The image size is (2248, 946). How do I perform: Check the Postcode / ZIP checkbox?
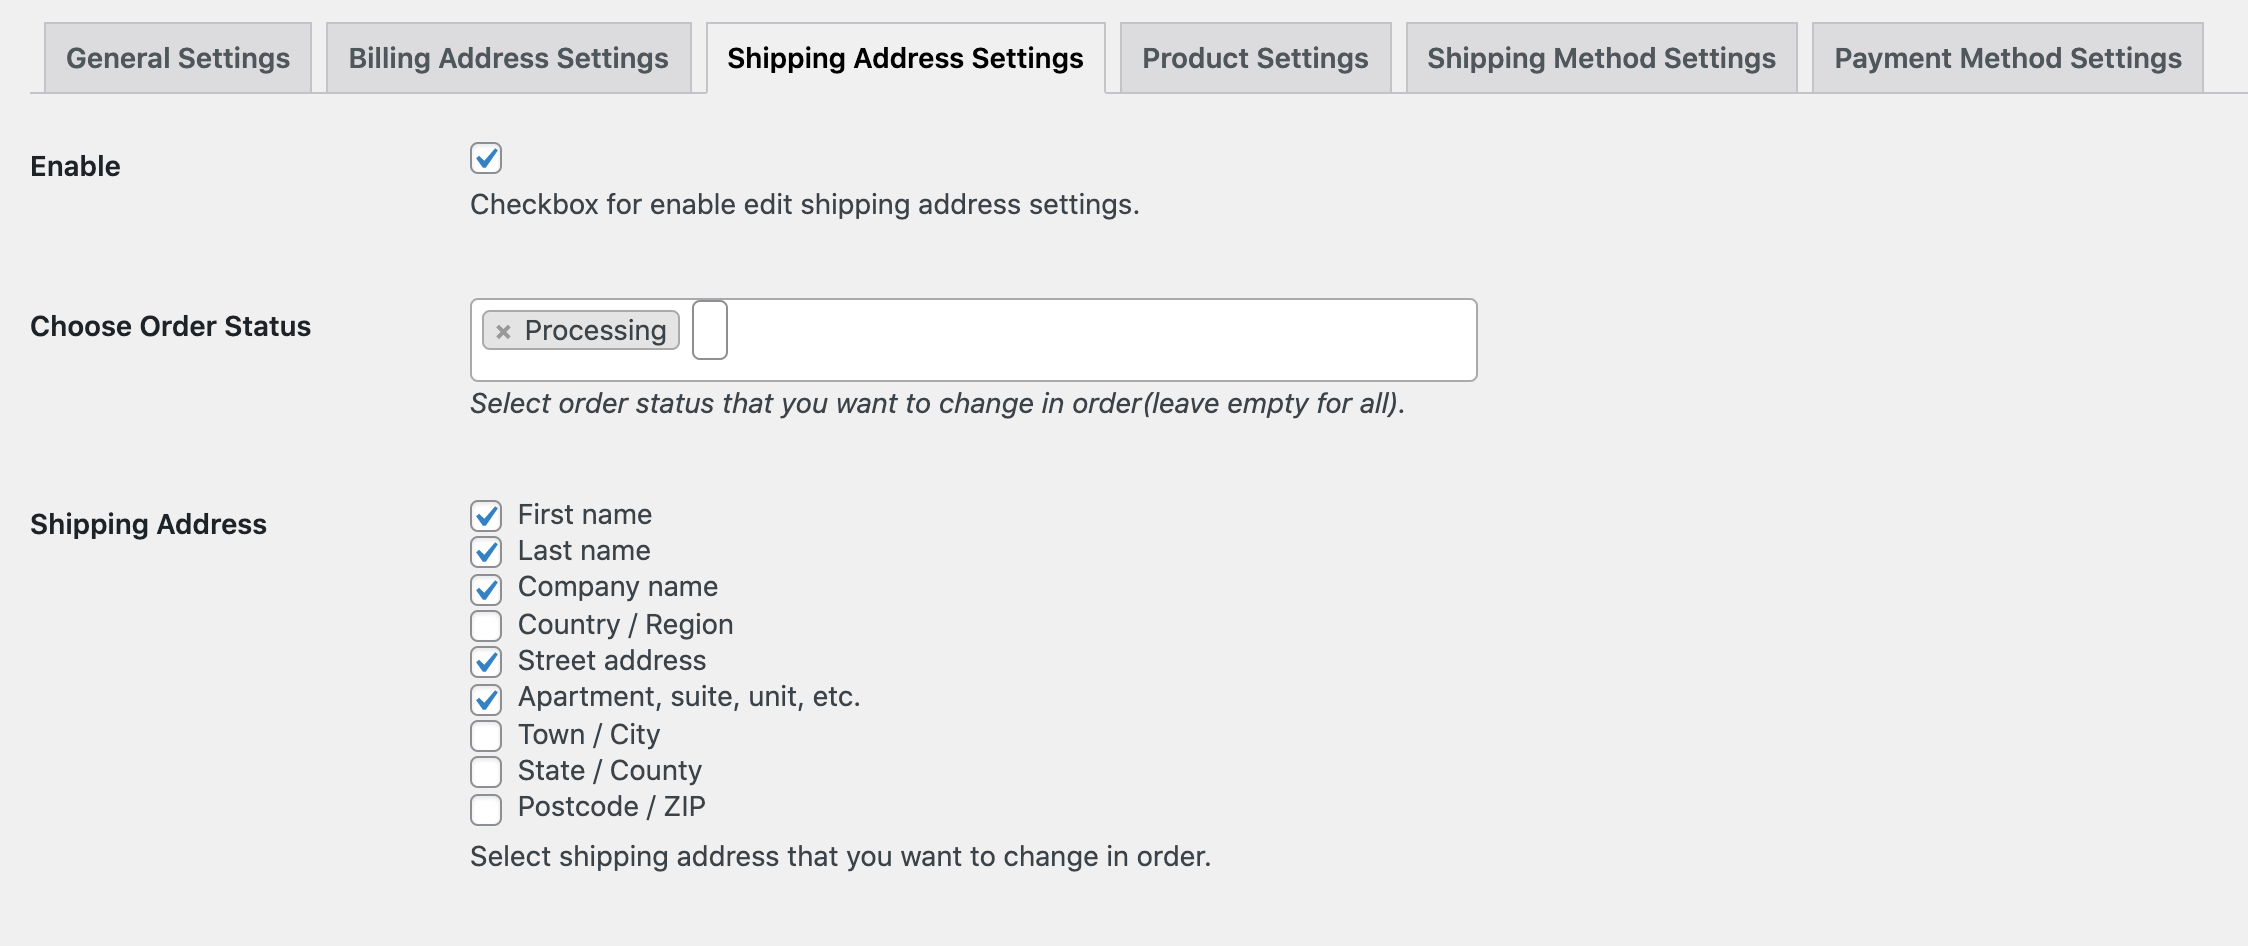coord(486,808)
